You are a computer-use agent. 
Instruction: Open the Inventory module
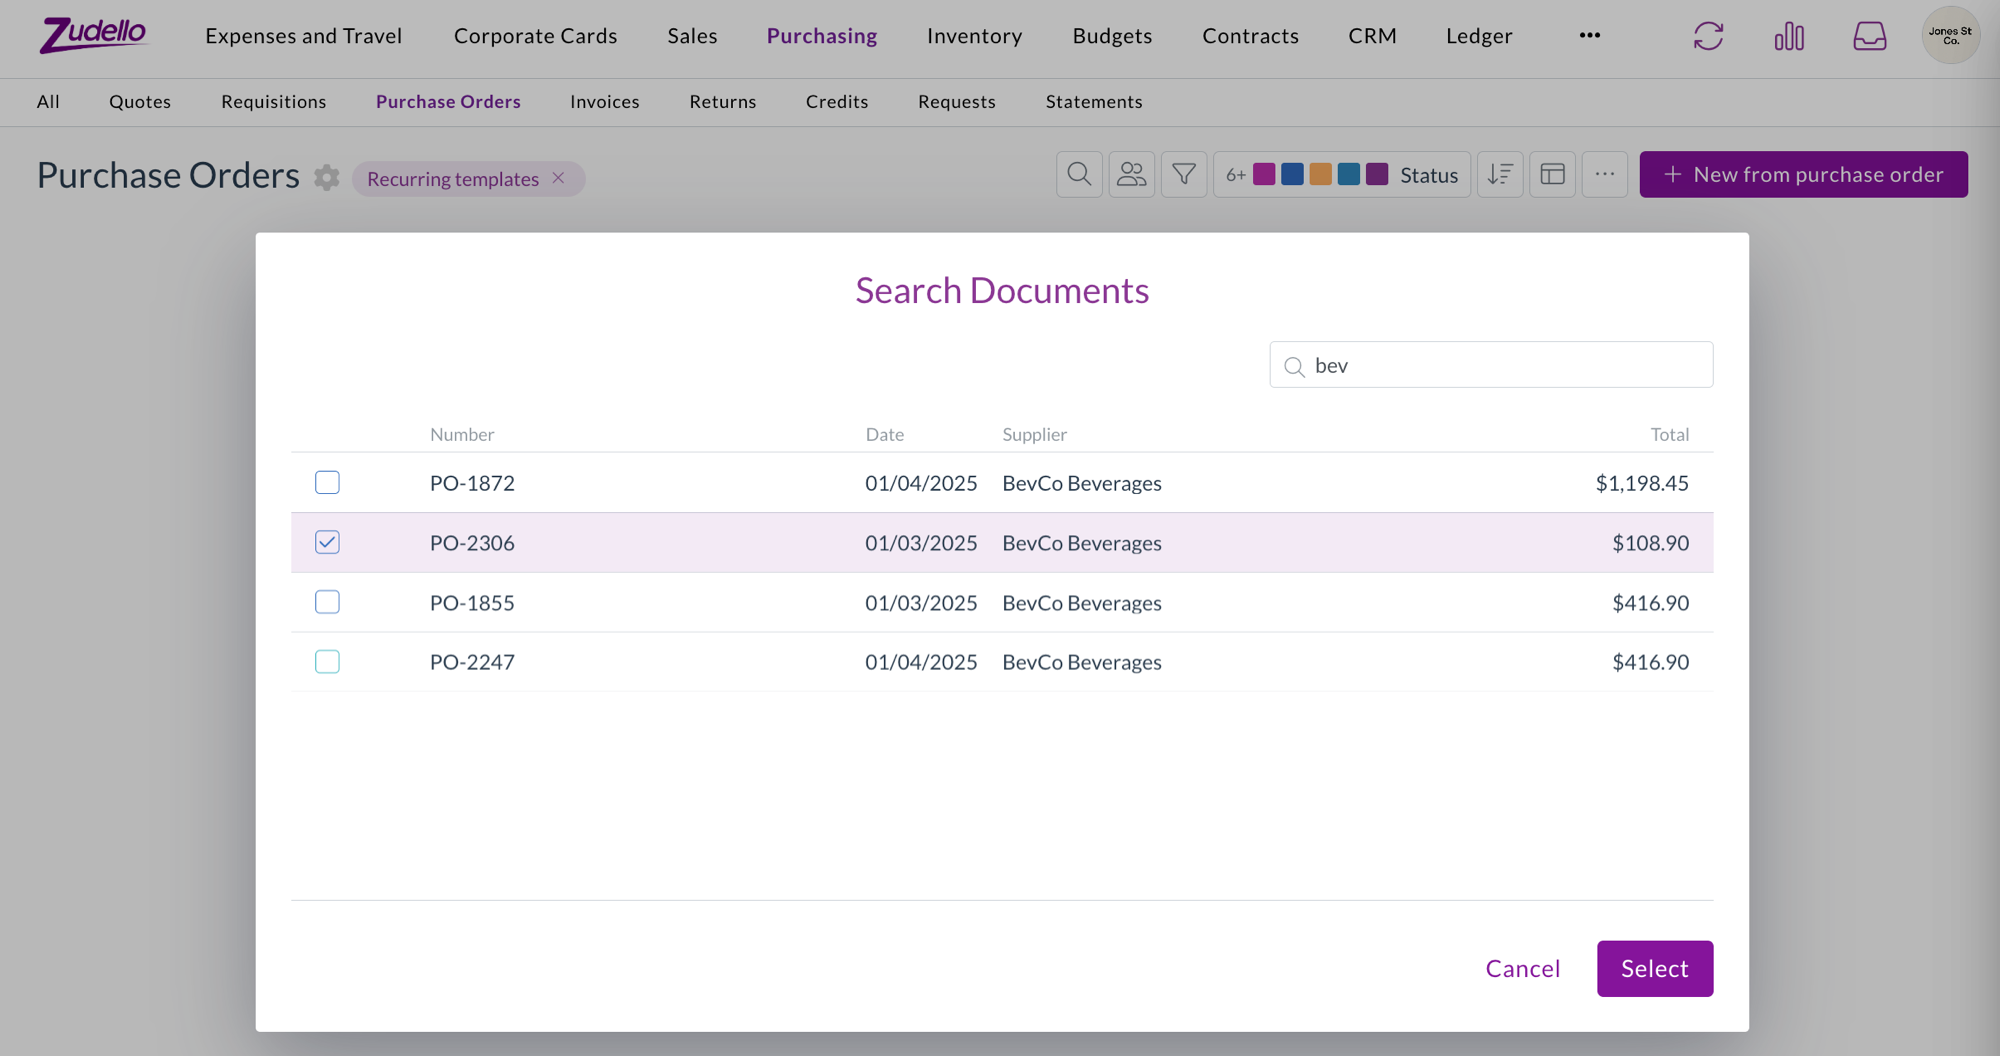point(975,36)
